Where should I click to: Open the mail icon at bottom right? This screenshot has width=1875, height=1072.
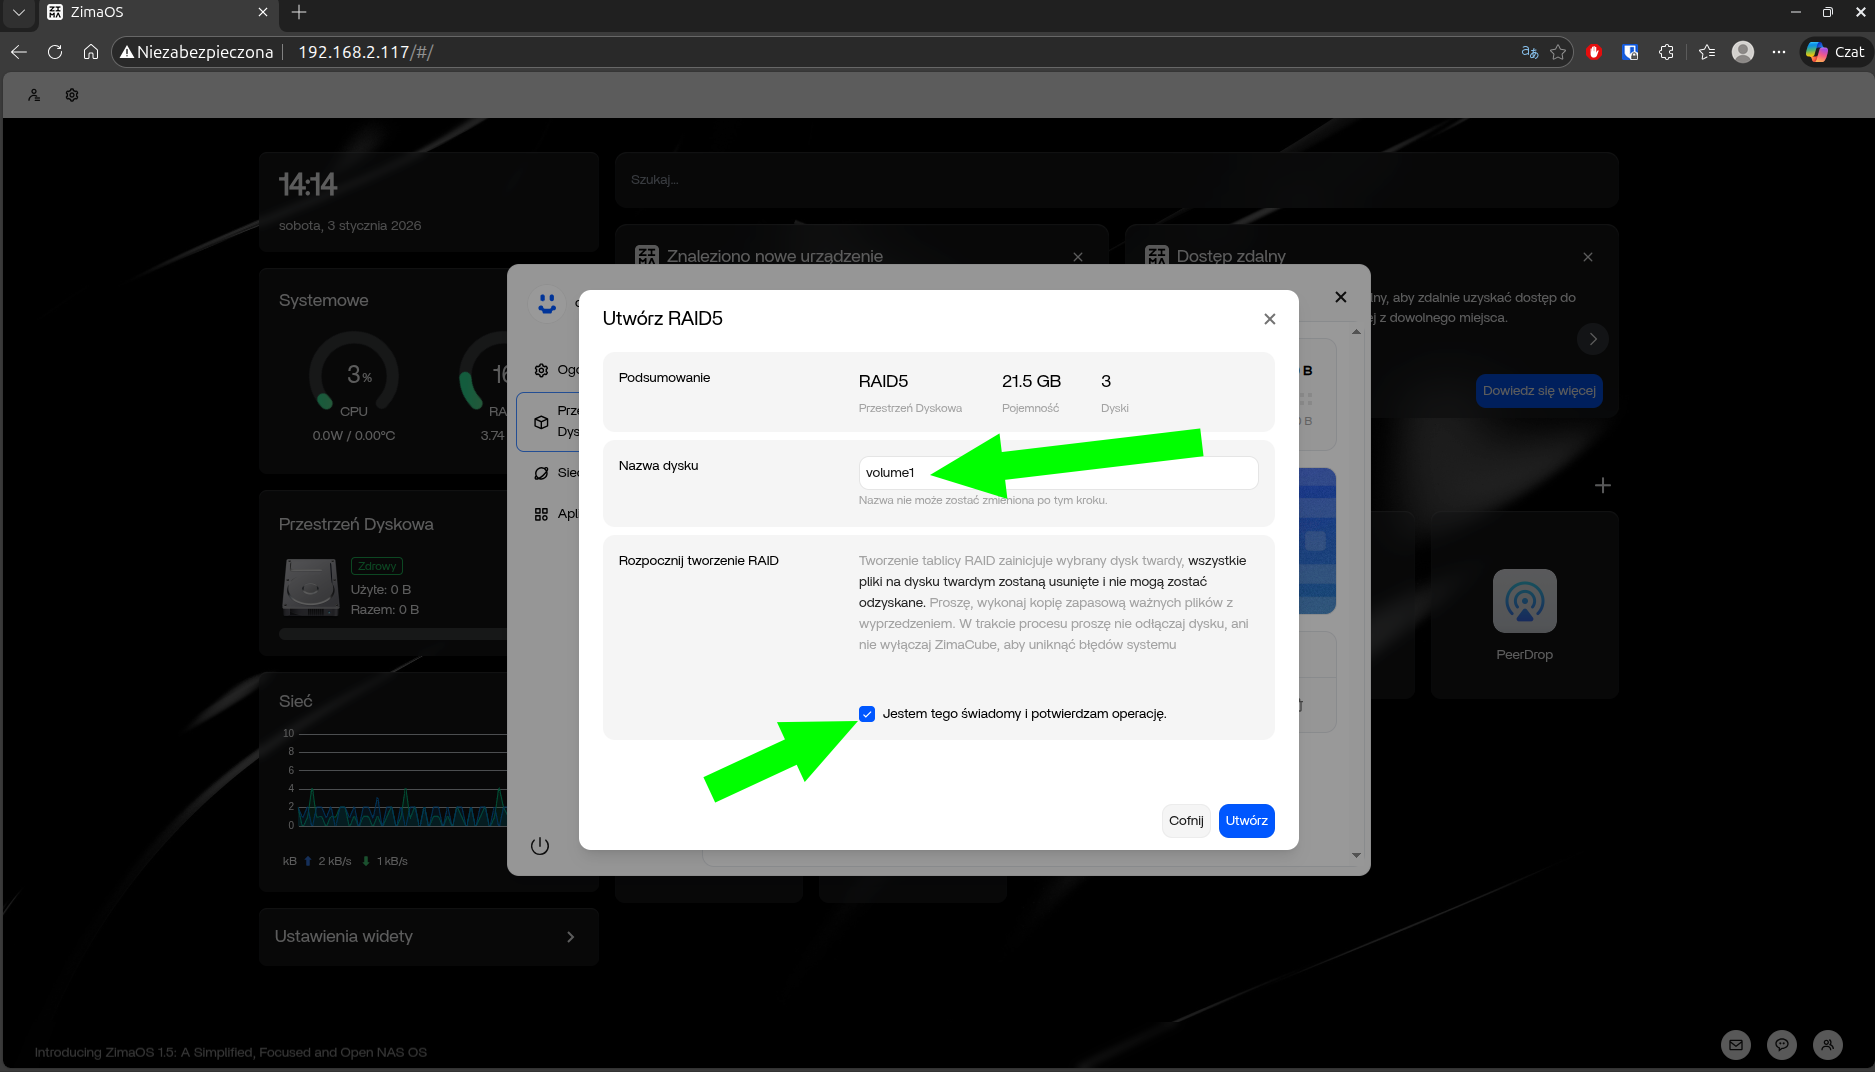[x=1736, y=1045]
